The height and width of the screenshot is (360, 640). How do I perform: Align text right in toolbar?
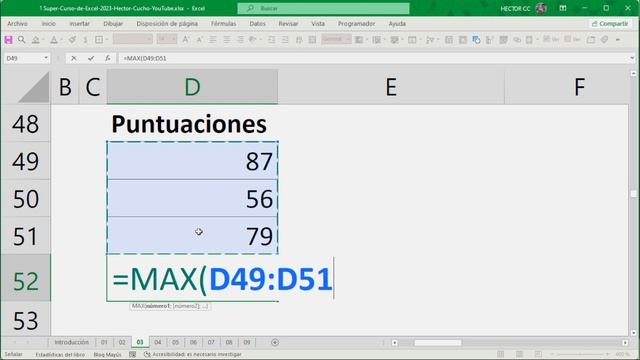[240, 40]
